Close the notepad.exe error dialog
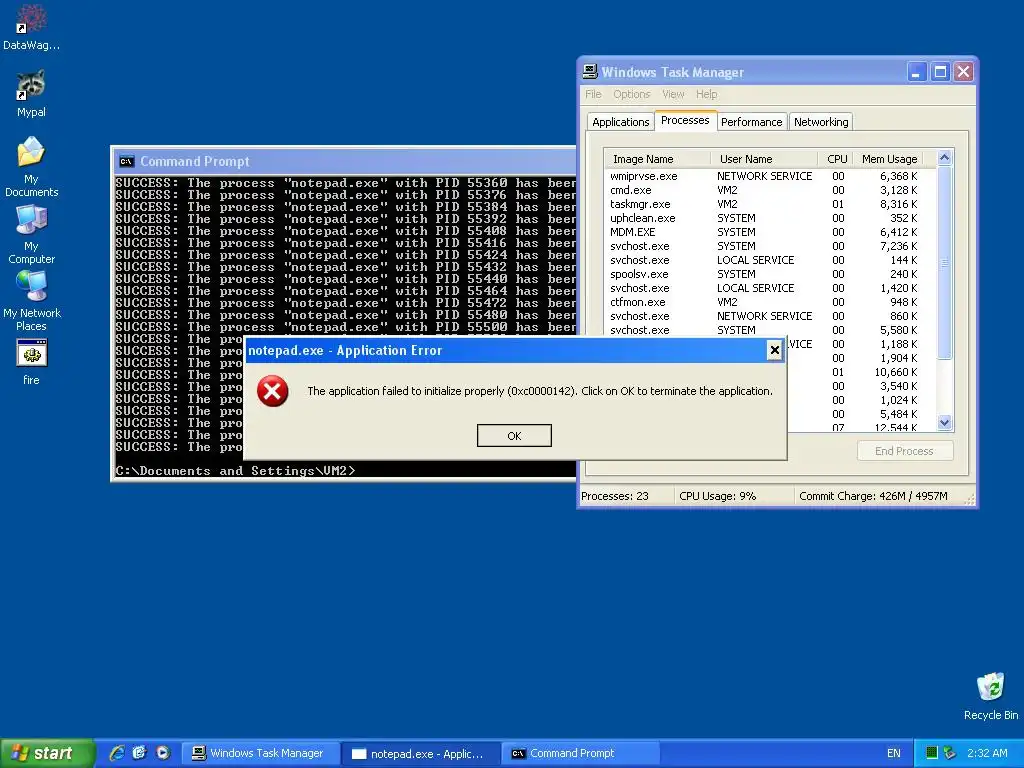1024x768 pixels. (x=775, y=350)
